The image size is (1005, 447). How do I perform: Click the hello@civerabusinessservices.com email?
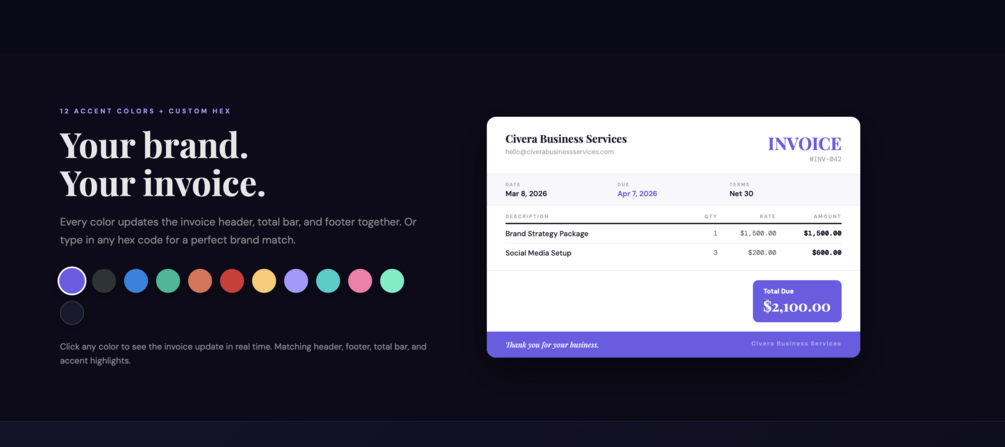559,152
